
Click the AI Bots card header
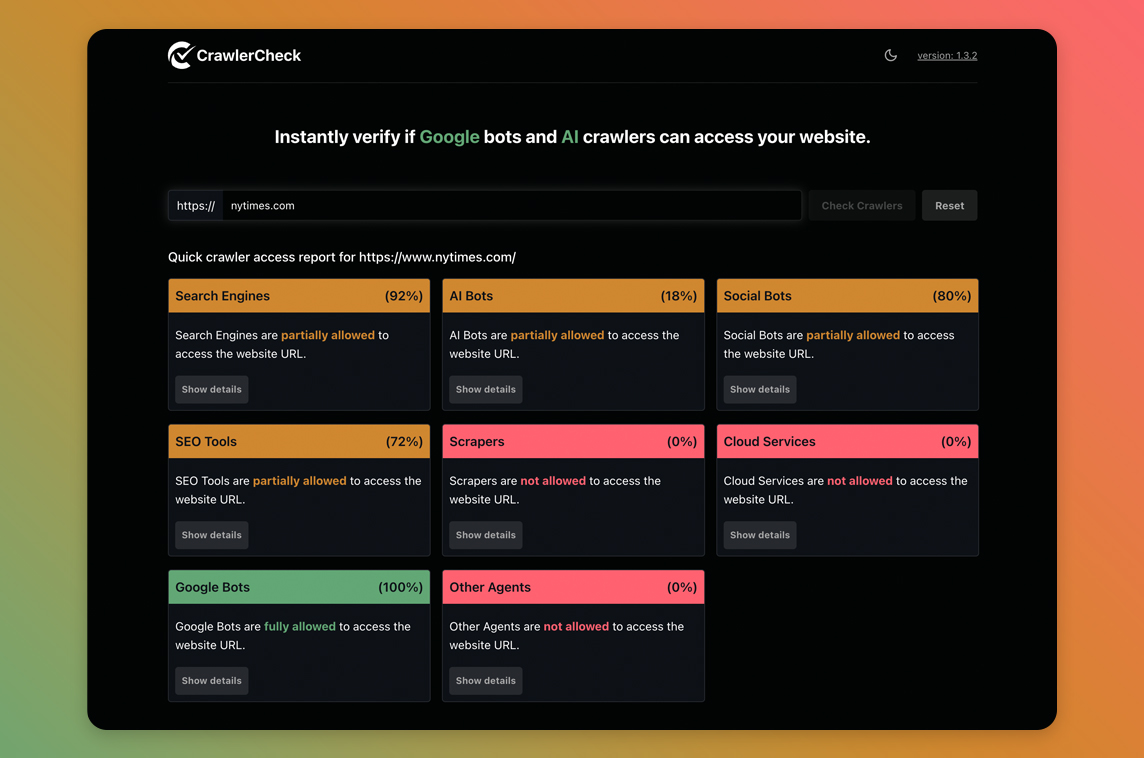[x=573, y=296]
